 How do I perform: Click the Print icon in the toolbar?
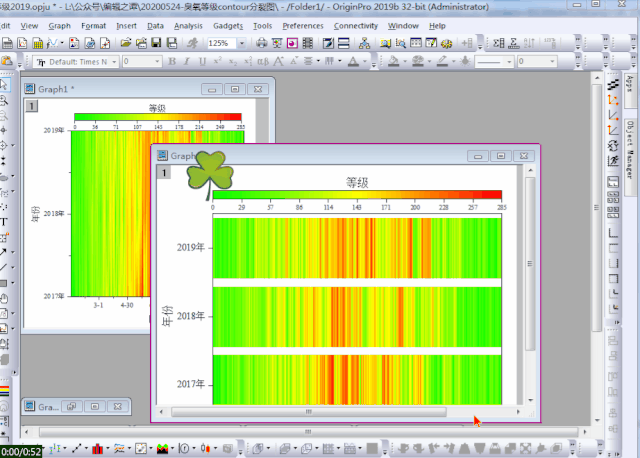tap(262, 44)
